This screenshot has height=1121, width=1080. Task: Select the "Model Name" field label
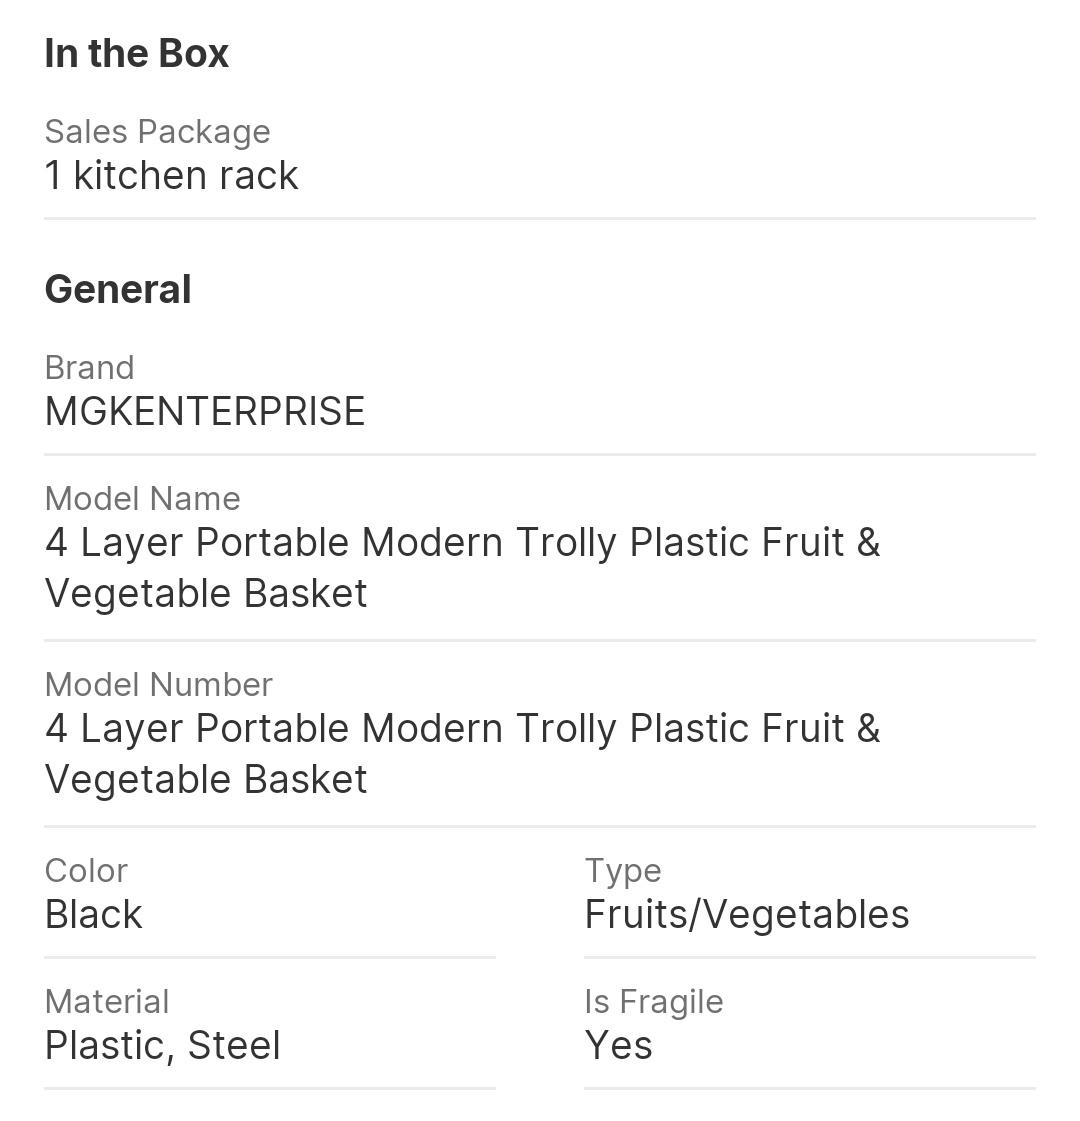[x=142, y=498]
